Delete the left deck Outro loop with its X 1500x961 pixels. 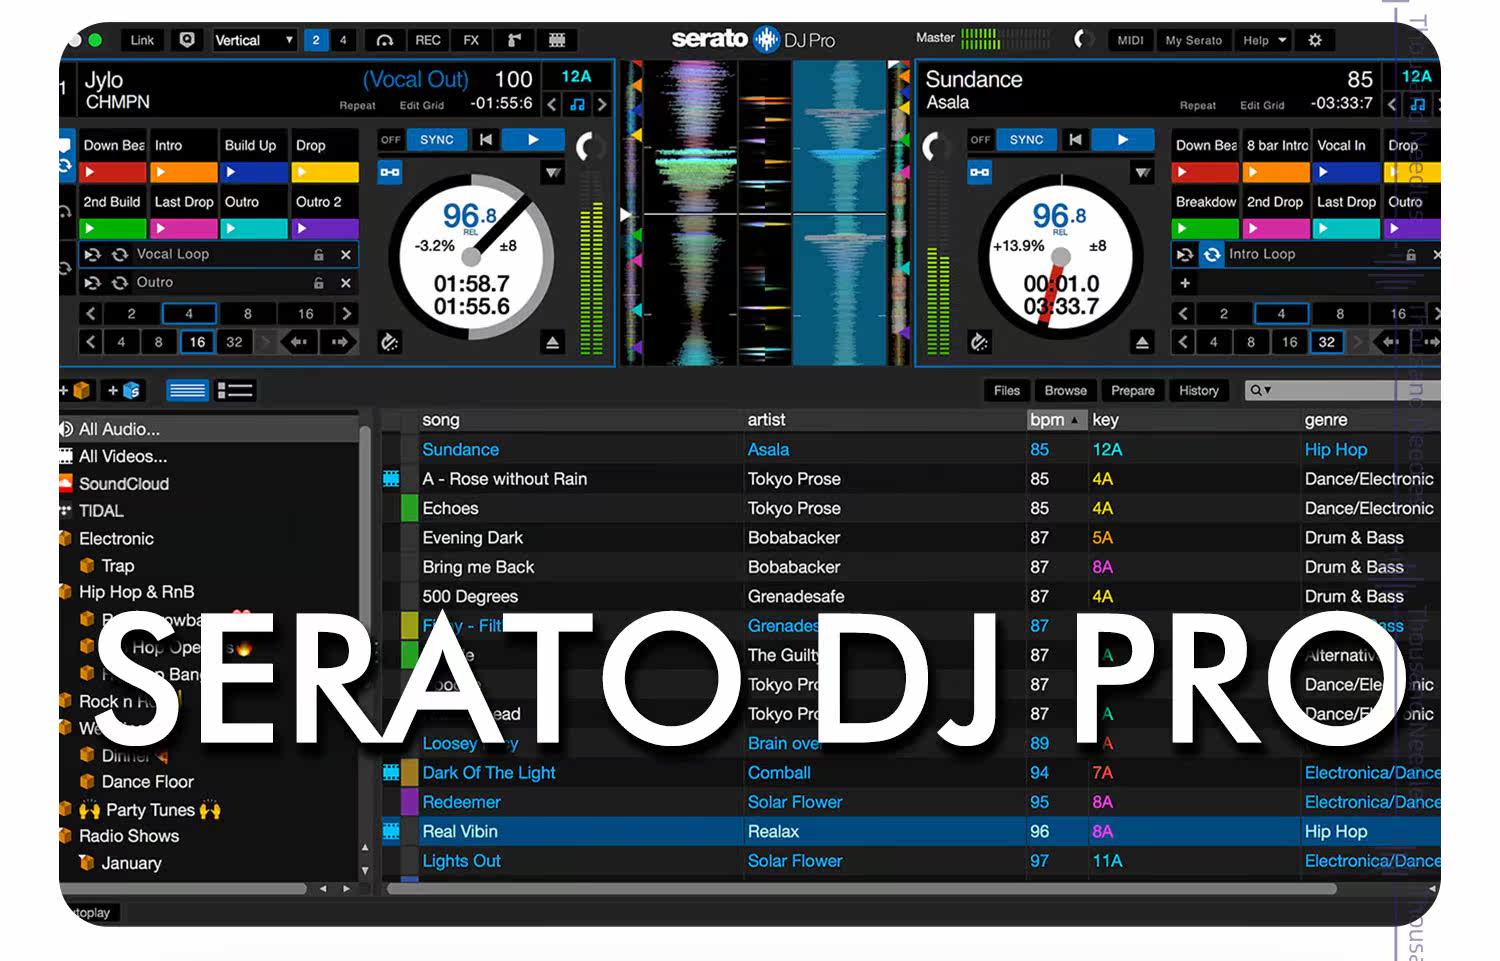point(346,283)
